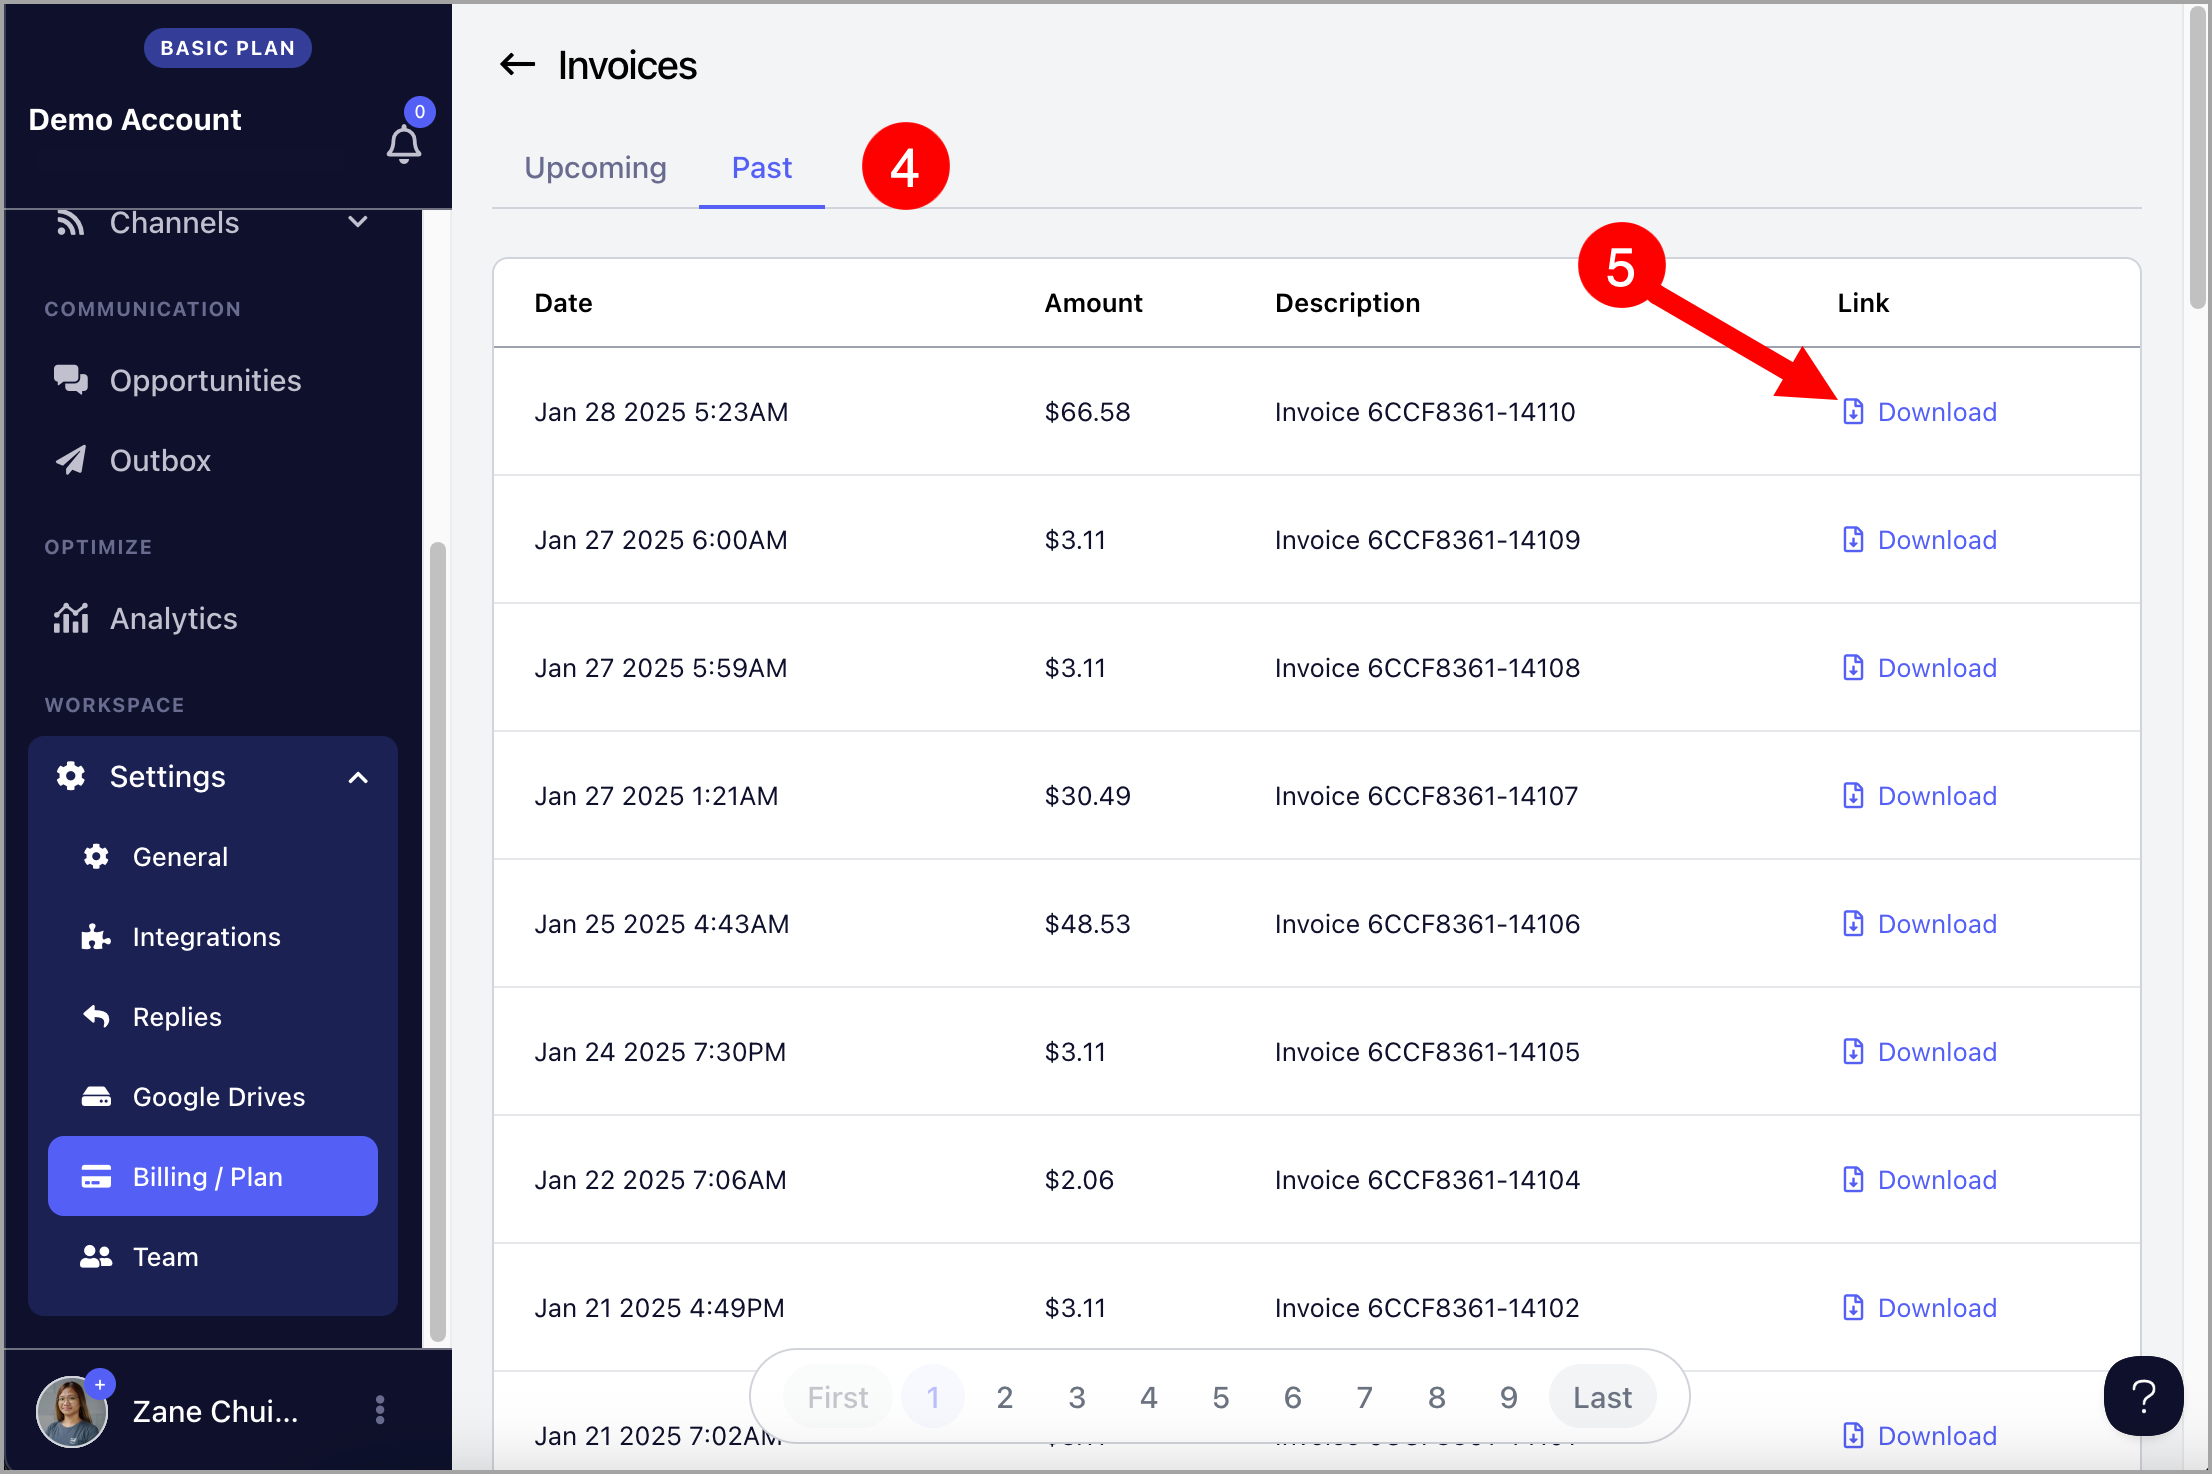
Task: Click the Google Drives disk icon
Action: click(x=96, y=1097)
